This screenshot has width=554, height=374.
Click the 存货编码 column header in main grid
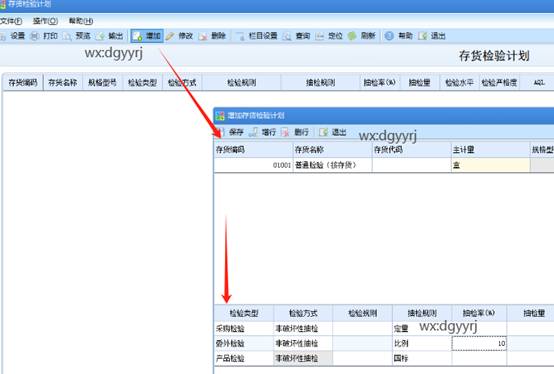pos(23,83)
